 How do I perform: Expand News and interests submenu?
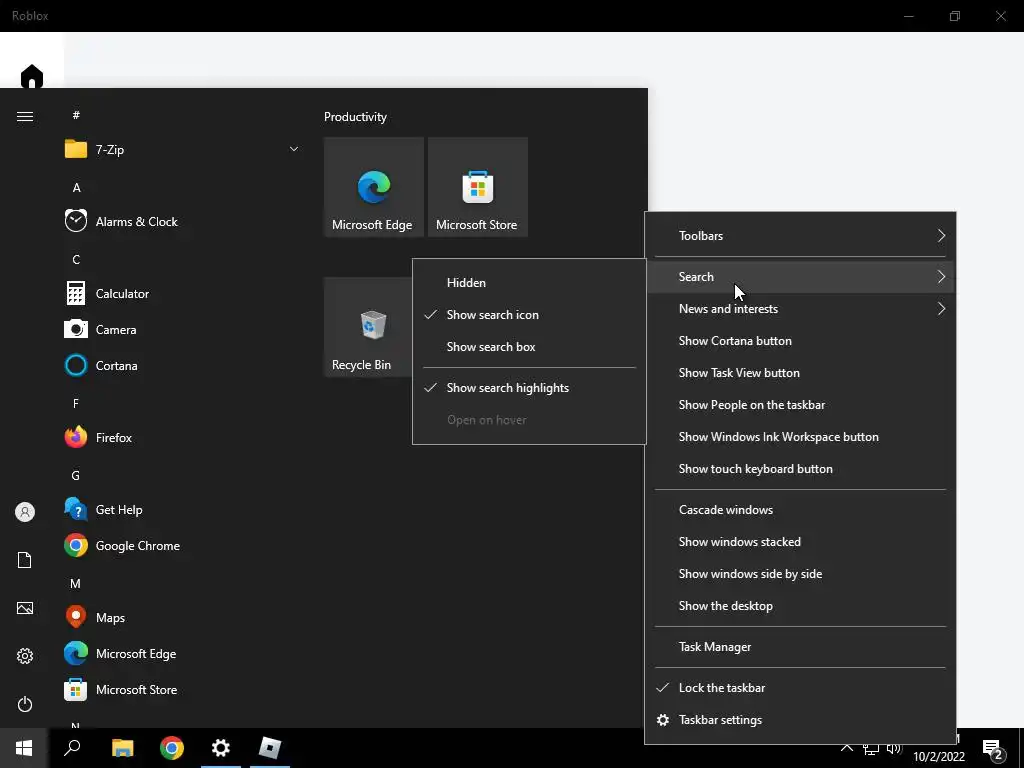pyautogui.click(x=800, y=309)
